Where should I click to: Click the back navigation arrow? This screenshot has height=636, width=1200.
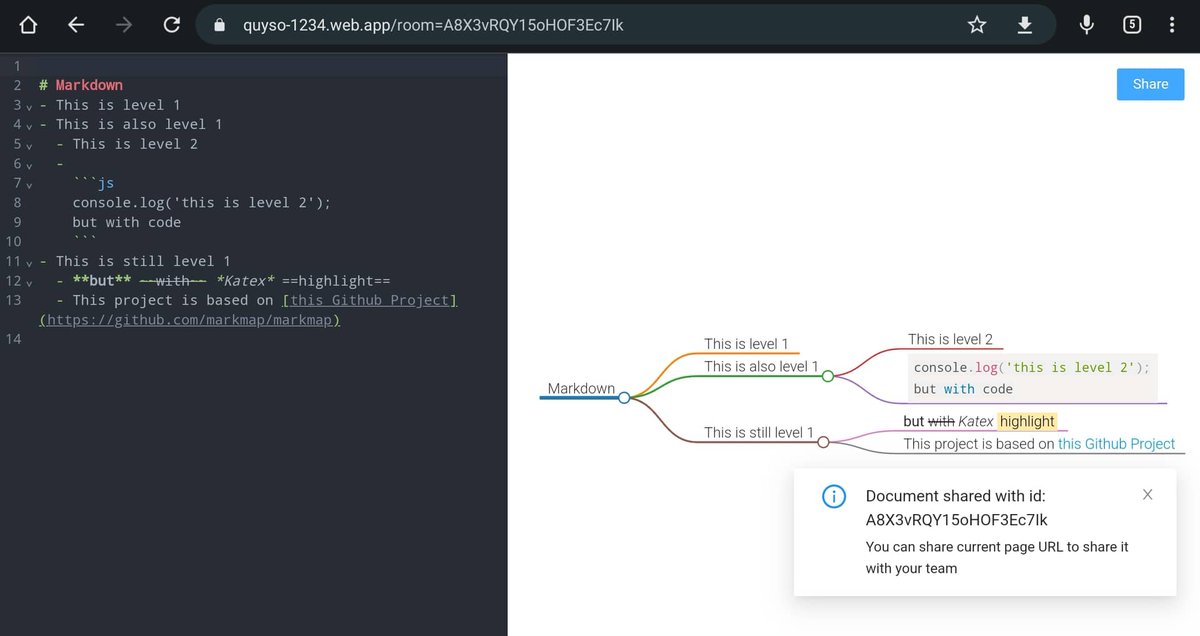pyautogui.click(x=75, y=26)
